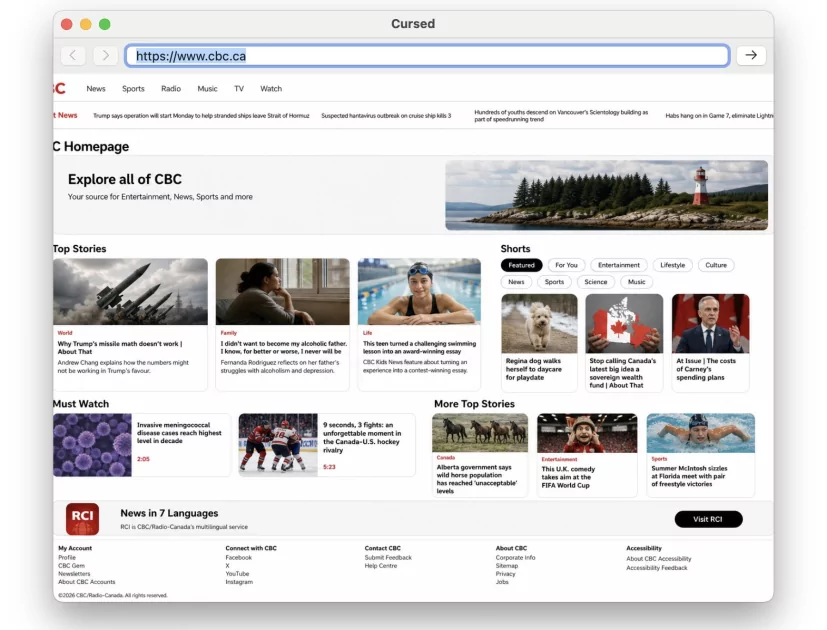Select the News shorts filter chip
827x630 pixels.
(516, 282)
